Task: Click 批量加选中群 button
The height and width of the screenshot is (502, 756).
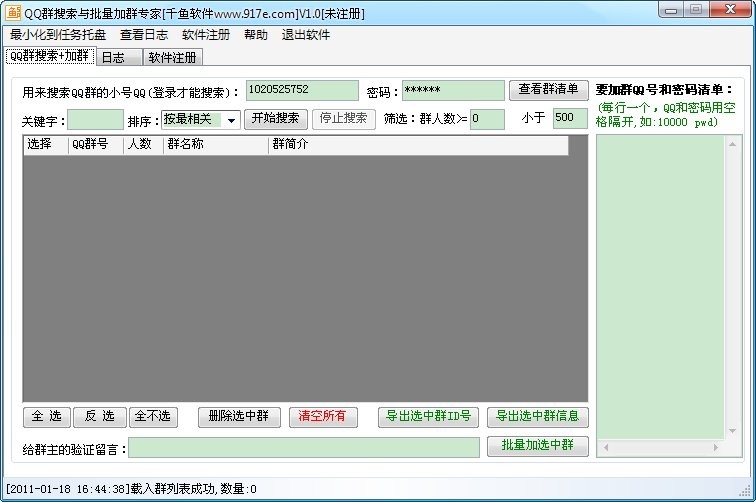Action: click(538, 446)
